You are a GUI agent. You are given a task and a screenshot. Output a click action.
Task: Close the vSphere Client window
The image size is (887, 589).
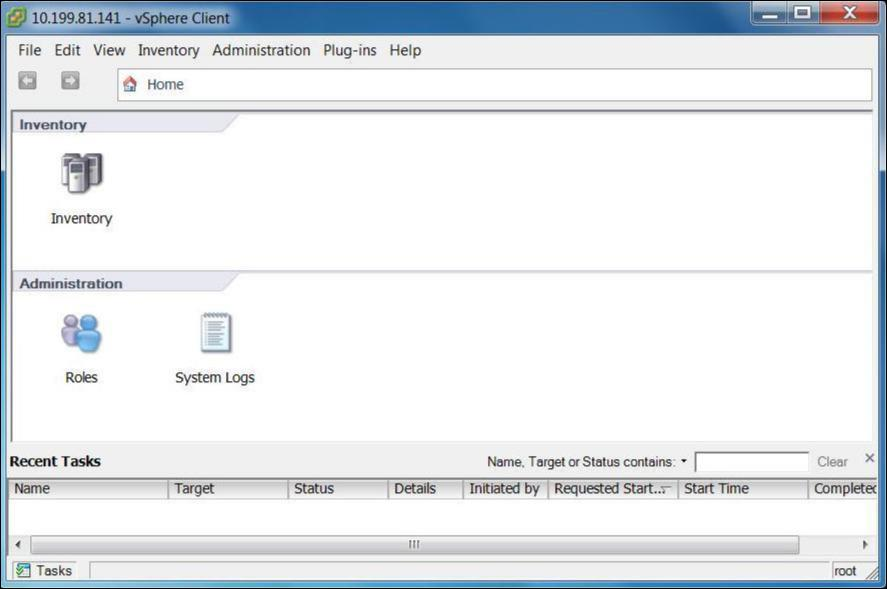coord(849,14)
